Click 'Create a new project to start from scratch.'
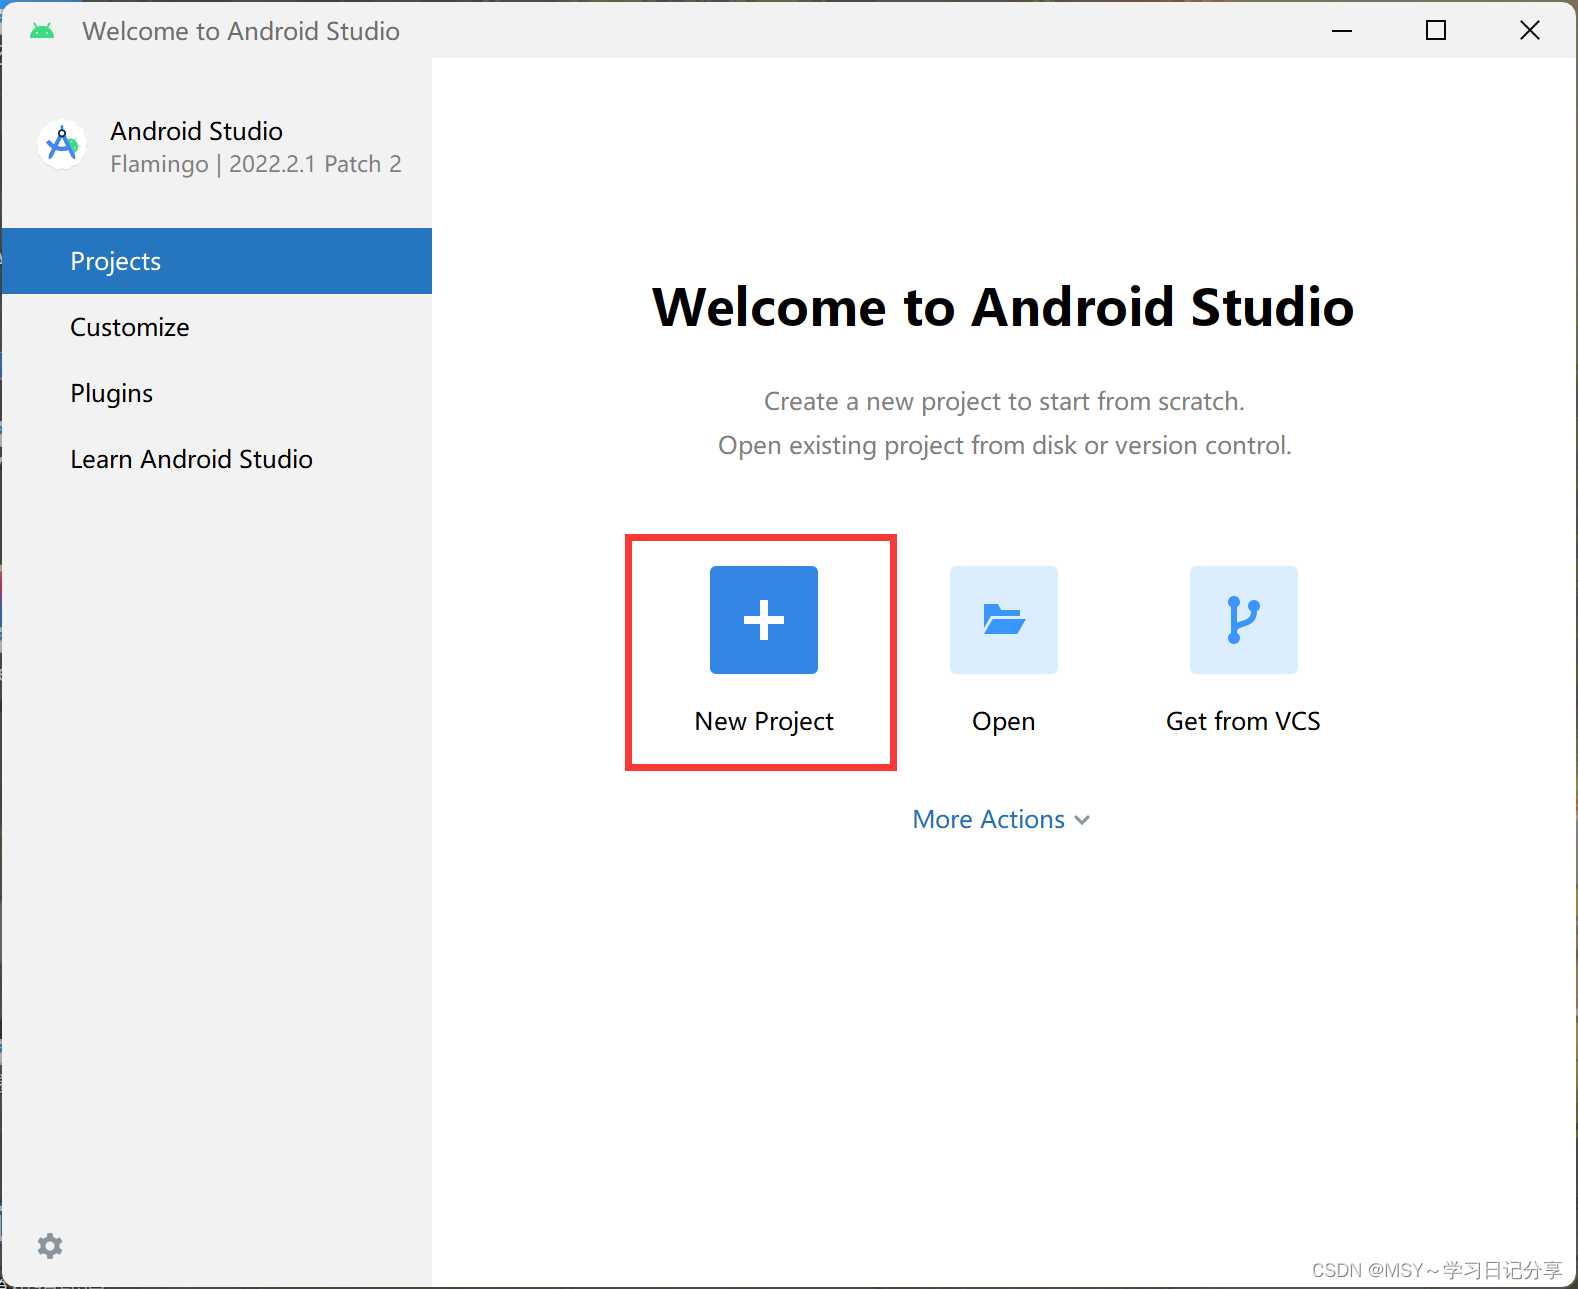The image size is (1578, 1289). 1004,401
